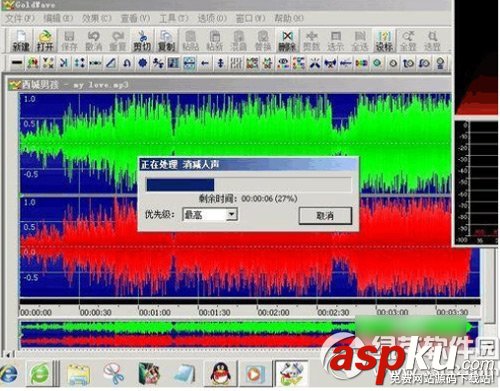The height and width of the screenshot is (391, 500).
Task: Click the 撤消 (Undo) toolbar icon
Action: pos(94,41)
